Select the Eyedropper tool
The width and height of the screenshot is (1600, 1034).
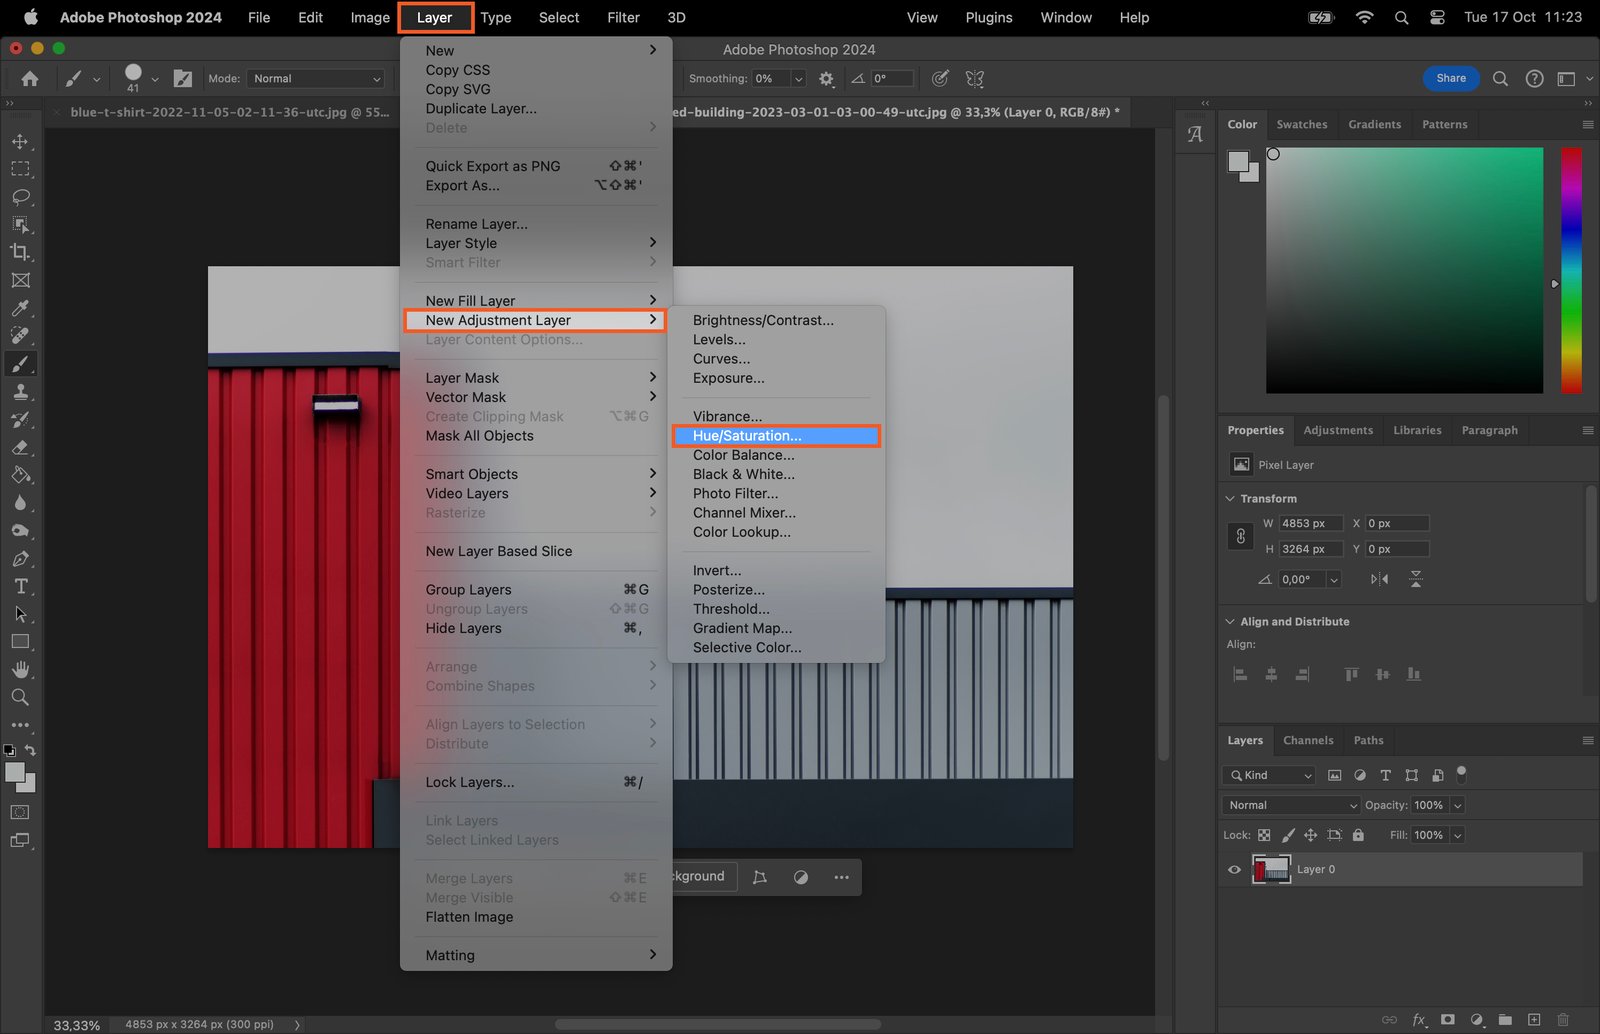tap(20, 308)
